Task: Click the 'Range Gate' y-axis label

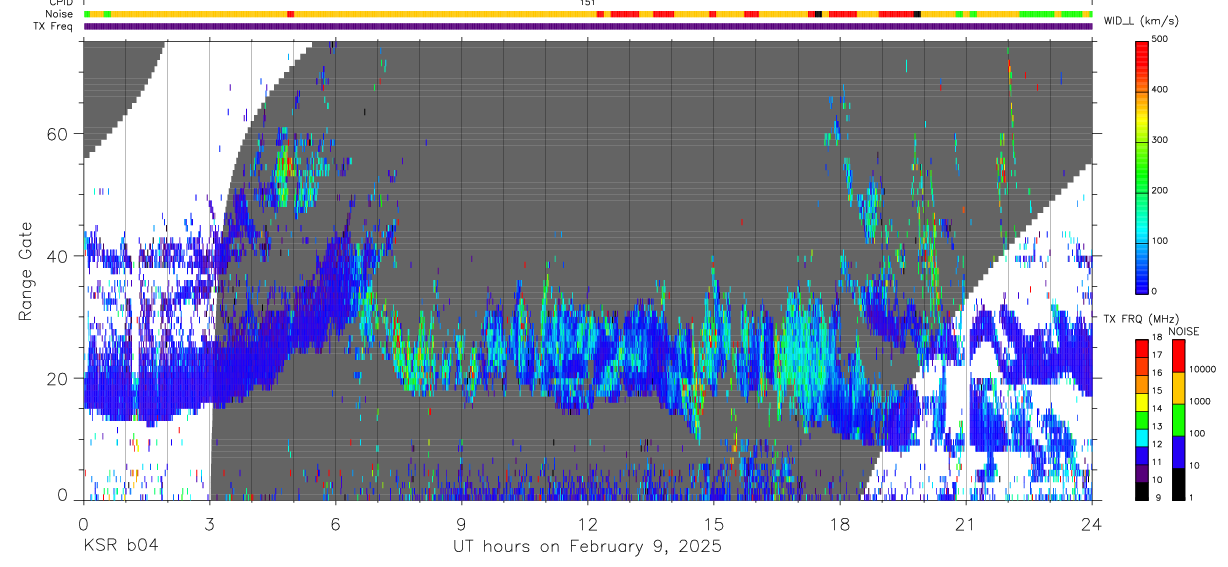Action: [x=25, y=270]
